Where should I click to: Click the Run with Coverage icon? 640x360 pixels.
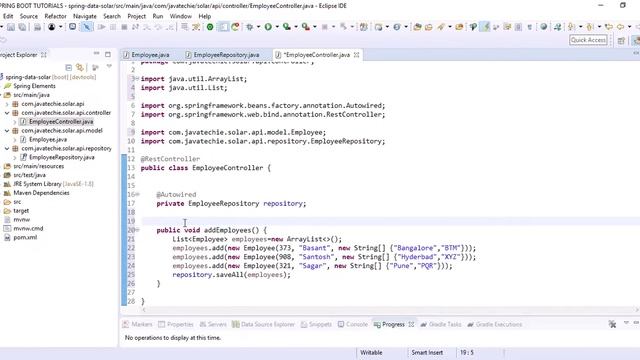(287, 27)
